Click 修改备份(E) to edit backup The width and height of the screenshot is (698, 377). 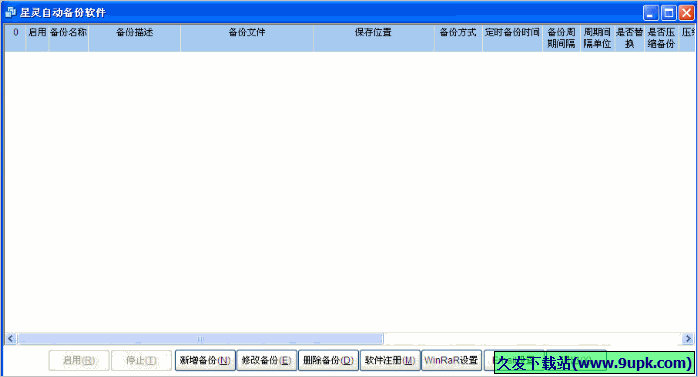point(267,360)
